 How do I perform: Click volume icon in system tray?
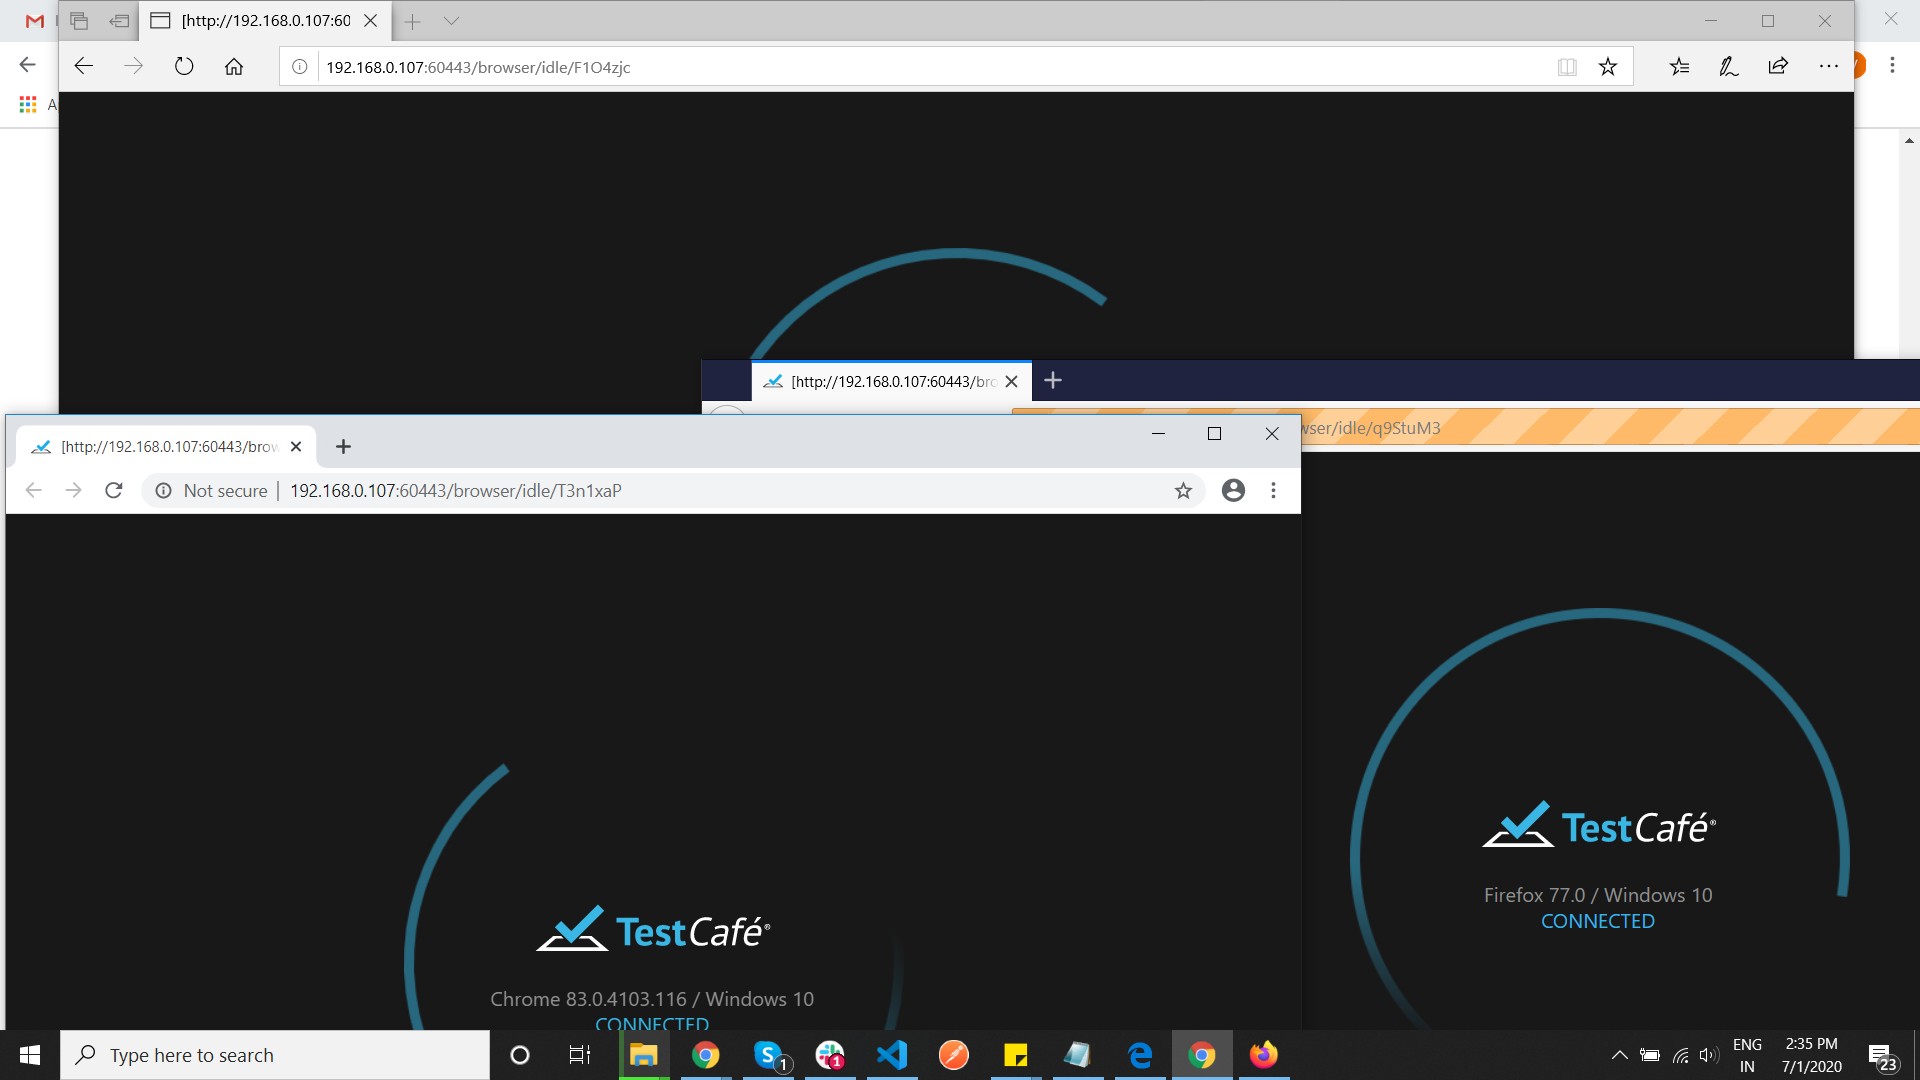(x=1708, y=1055)
